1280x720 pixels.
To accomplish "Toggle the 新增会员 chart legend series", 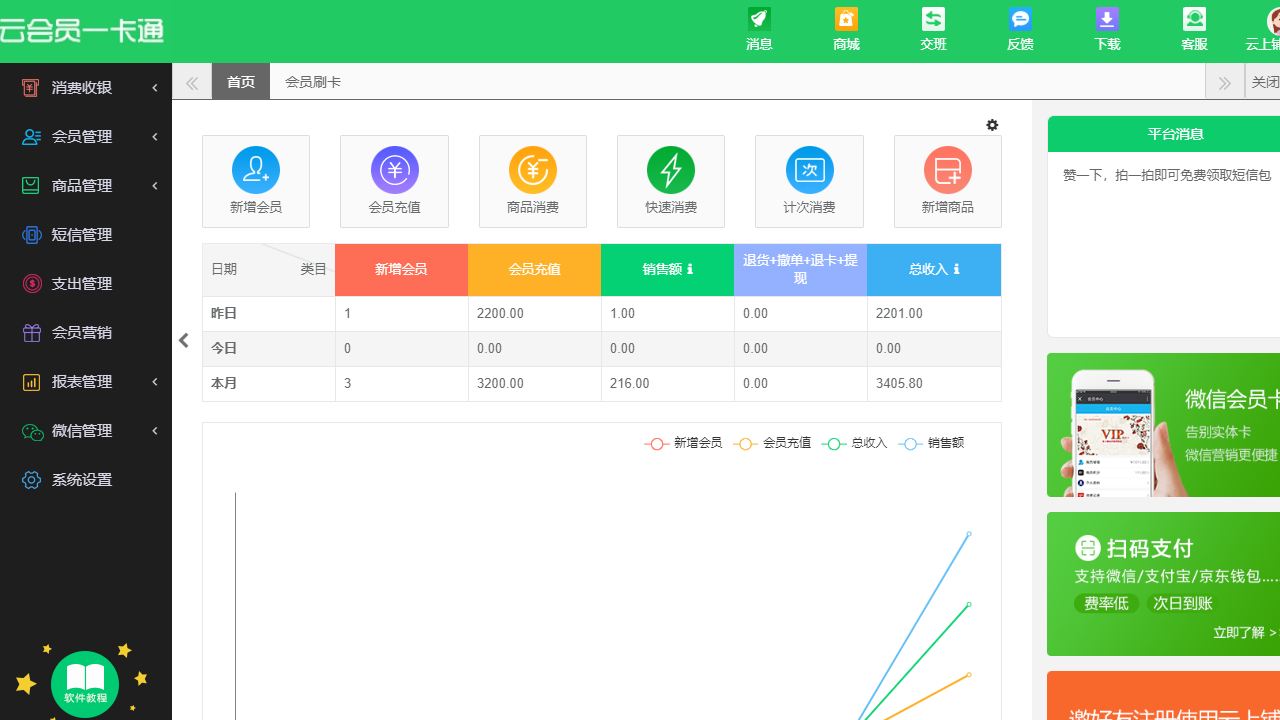I will 683,443.
